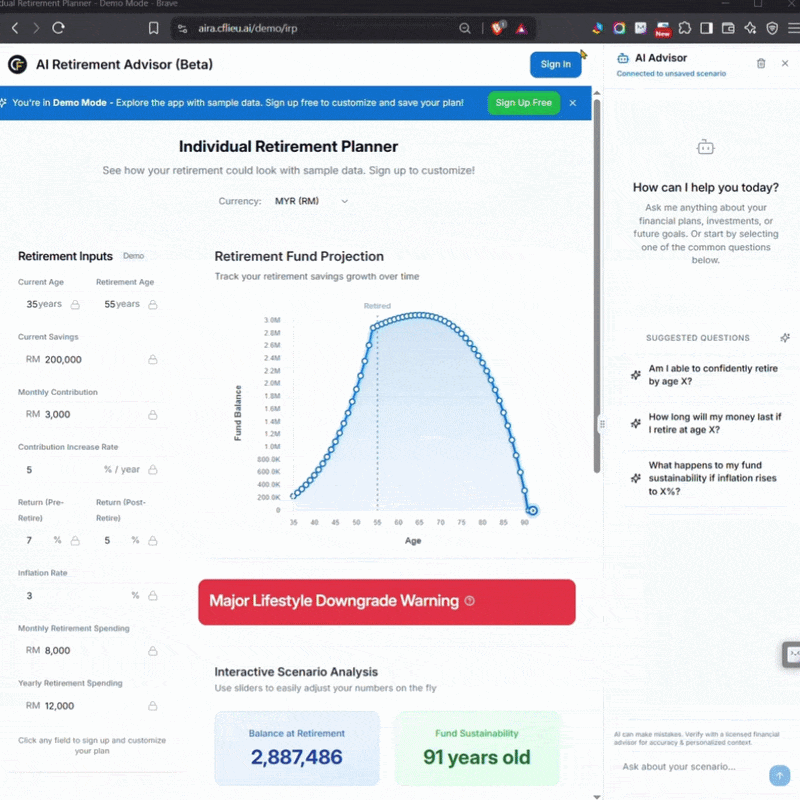Image resolution: width=800 pixels, height=800 pixels.
Task: Click the green Sign Up Free button
Action: [x=523, y=103]
